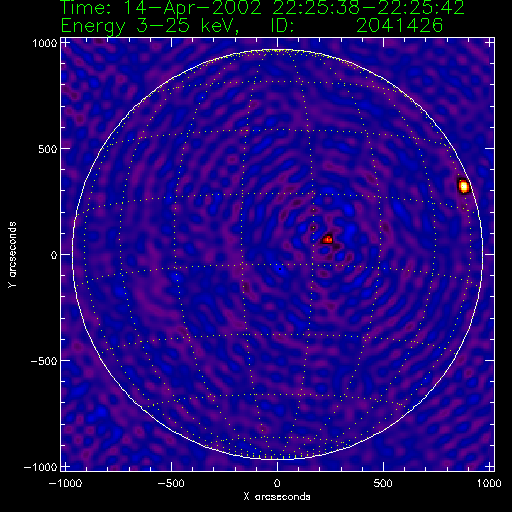Click the 'Y arcseconds' axis label
The width and height of the screenshot is (512, 512).
12,255
